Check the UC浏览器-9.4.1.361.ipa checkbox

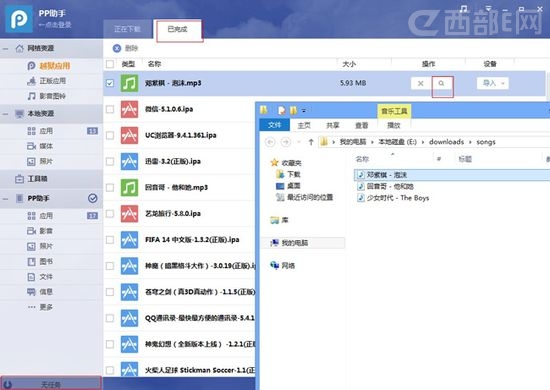point(110,135)
